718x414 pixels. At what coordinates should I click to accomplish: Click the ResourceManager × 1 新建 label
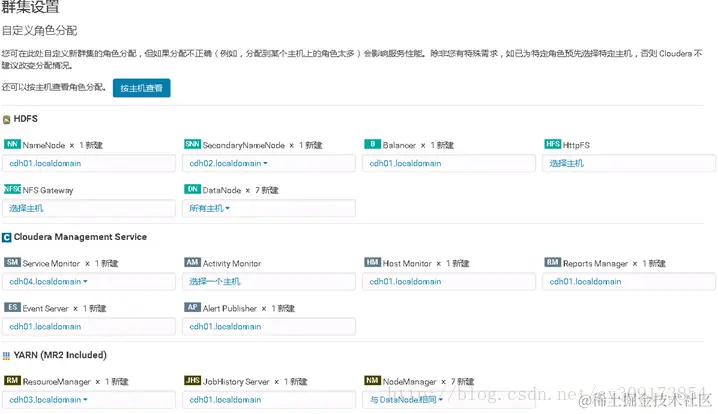click(x=75, y=381)
